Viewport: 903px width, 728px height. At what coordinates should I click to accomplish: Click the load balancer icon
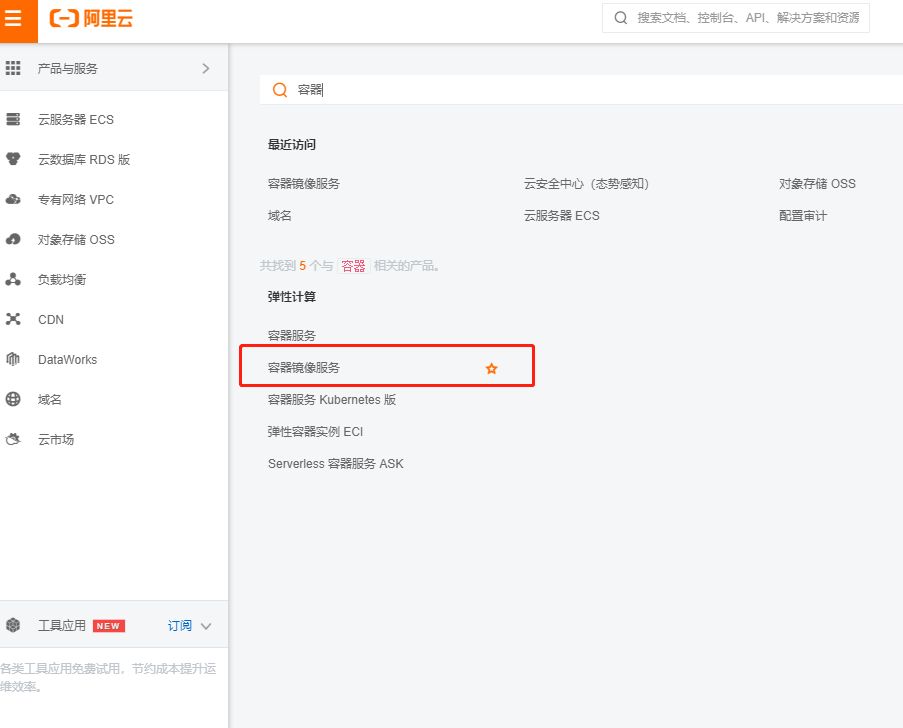tap(13, 279)
